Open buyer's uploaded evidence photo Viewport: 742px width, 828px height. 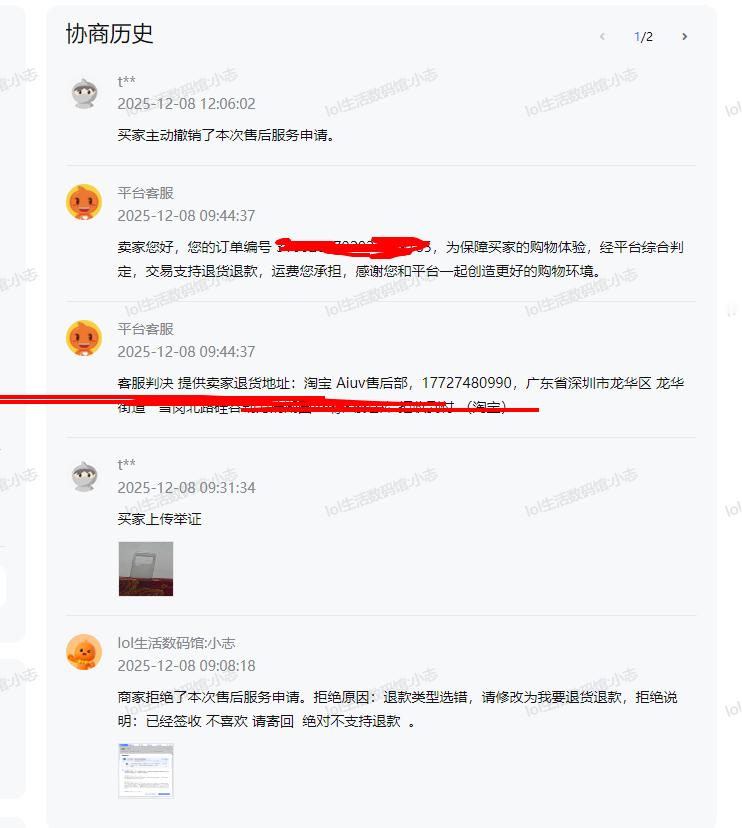(x=146, y=569)
